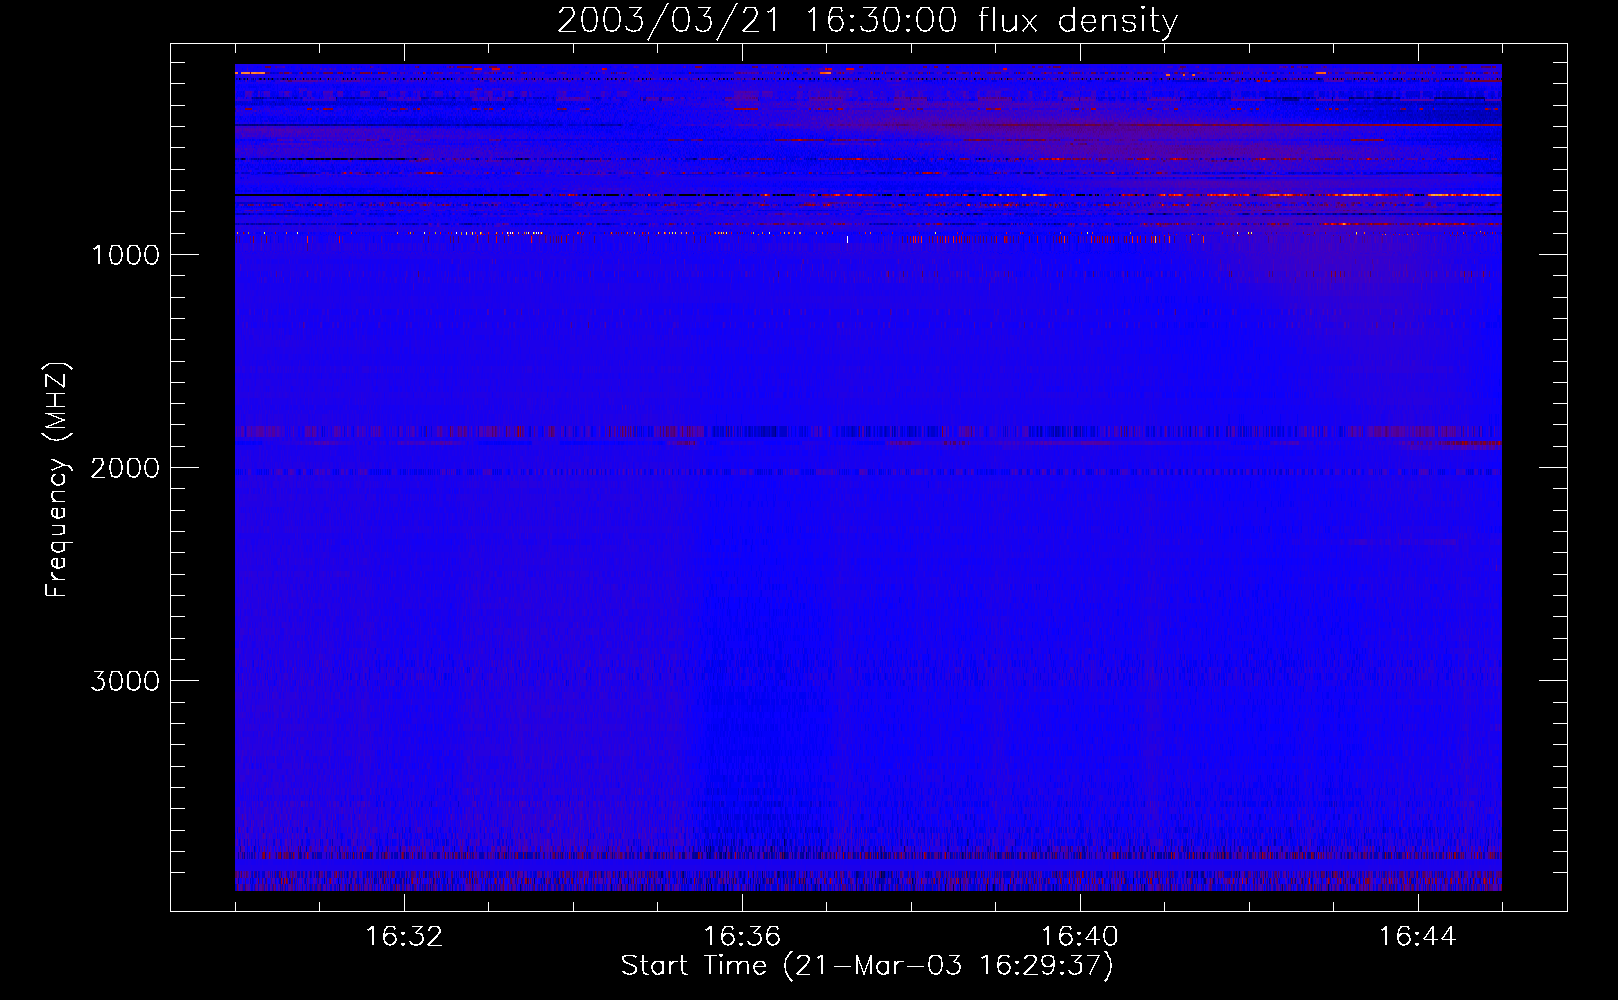The image size is (1618, 1000).
Task: Click the 3000 frequency tick label
Action: point(125,681)
